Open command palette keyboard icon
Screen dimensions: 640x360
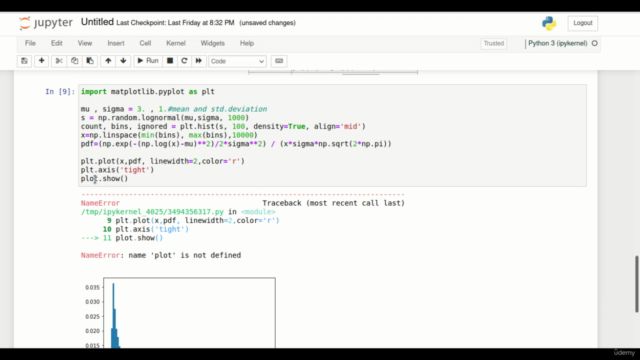pos(279,61)
